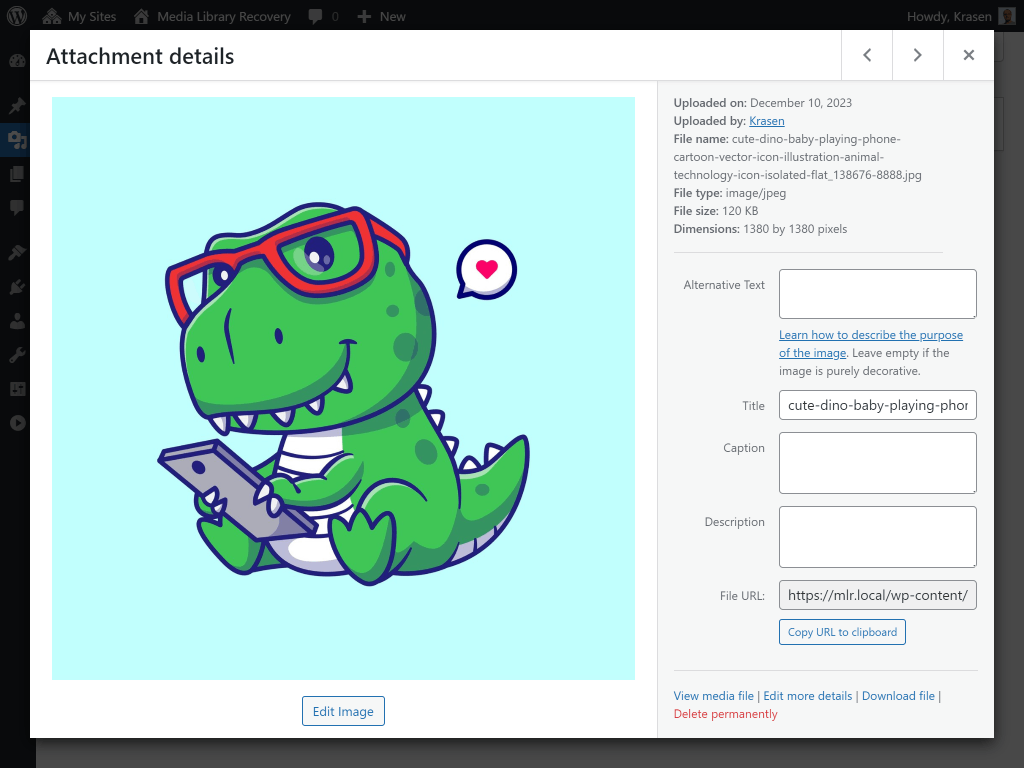Open the Media sidebar icon
The width and height of the screenshot is (1024, 768).
[17, 139]
